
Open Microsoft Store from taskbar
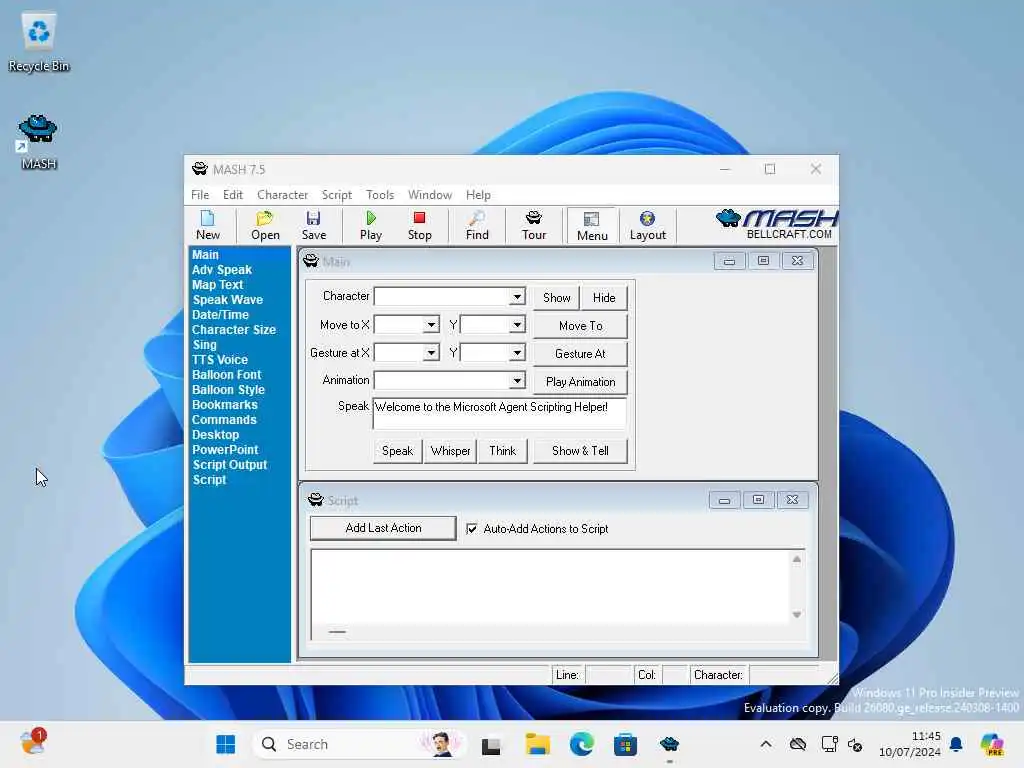coord(625,744)
